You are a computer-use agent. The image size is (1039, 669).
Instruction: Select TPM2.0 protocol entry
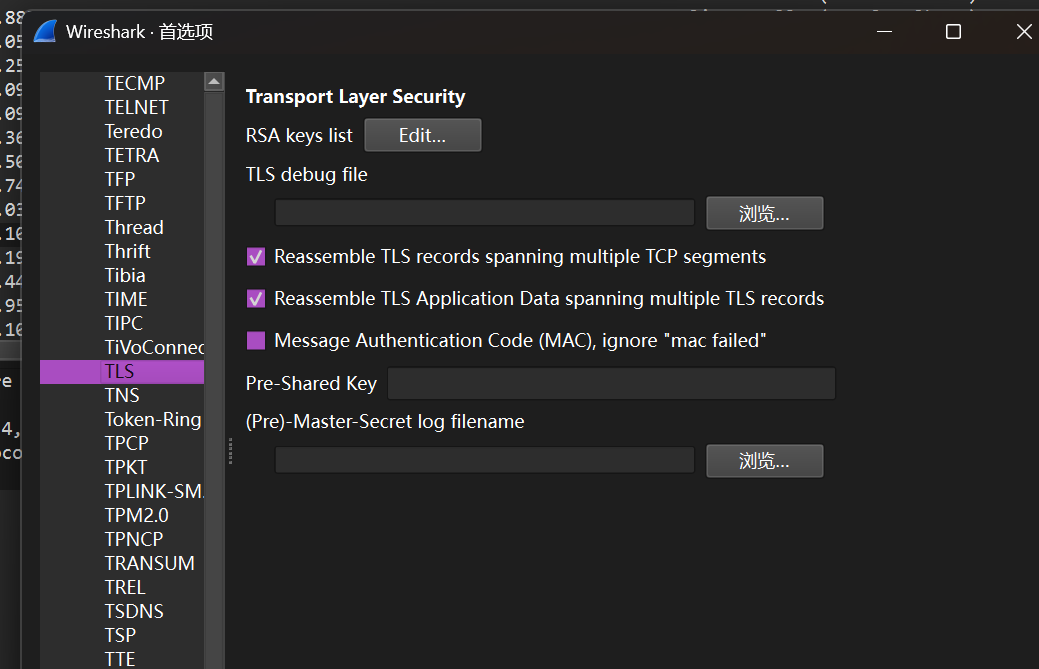[x=136, y=515]
